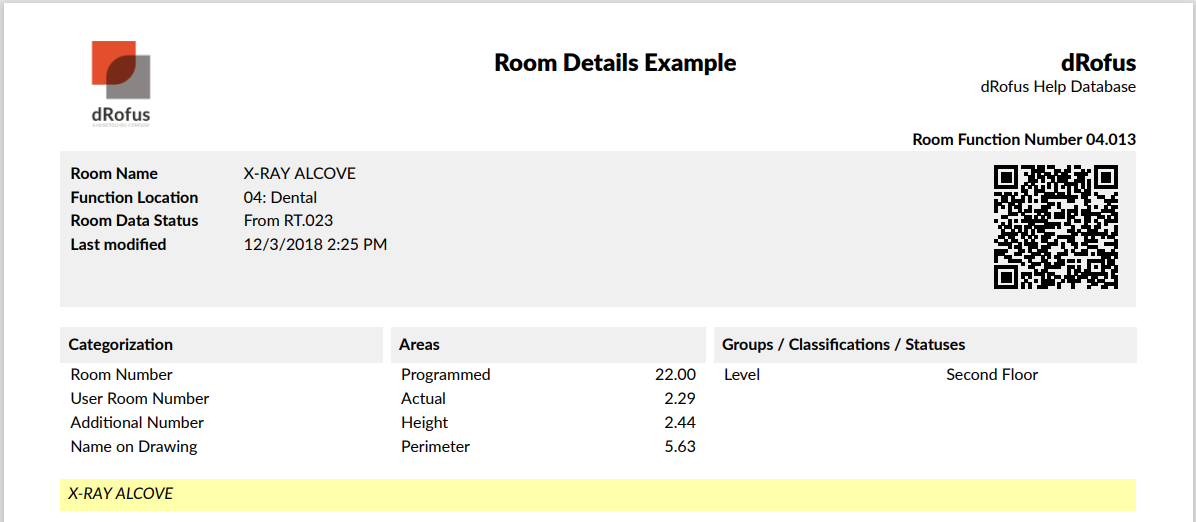
Task: Click the Name on Drawing label
Action: click(x=134, y=447)
